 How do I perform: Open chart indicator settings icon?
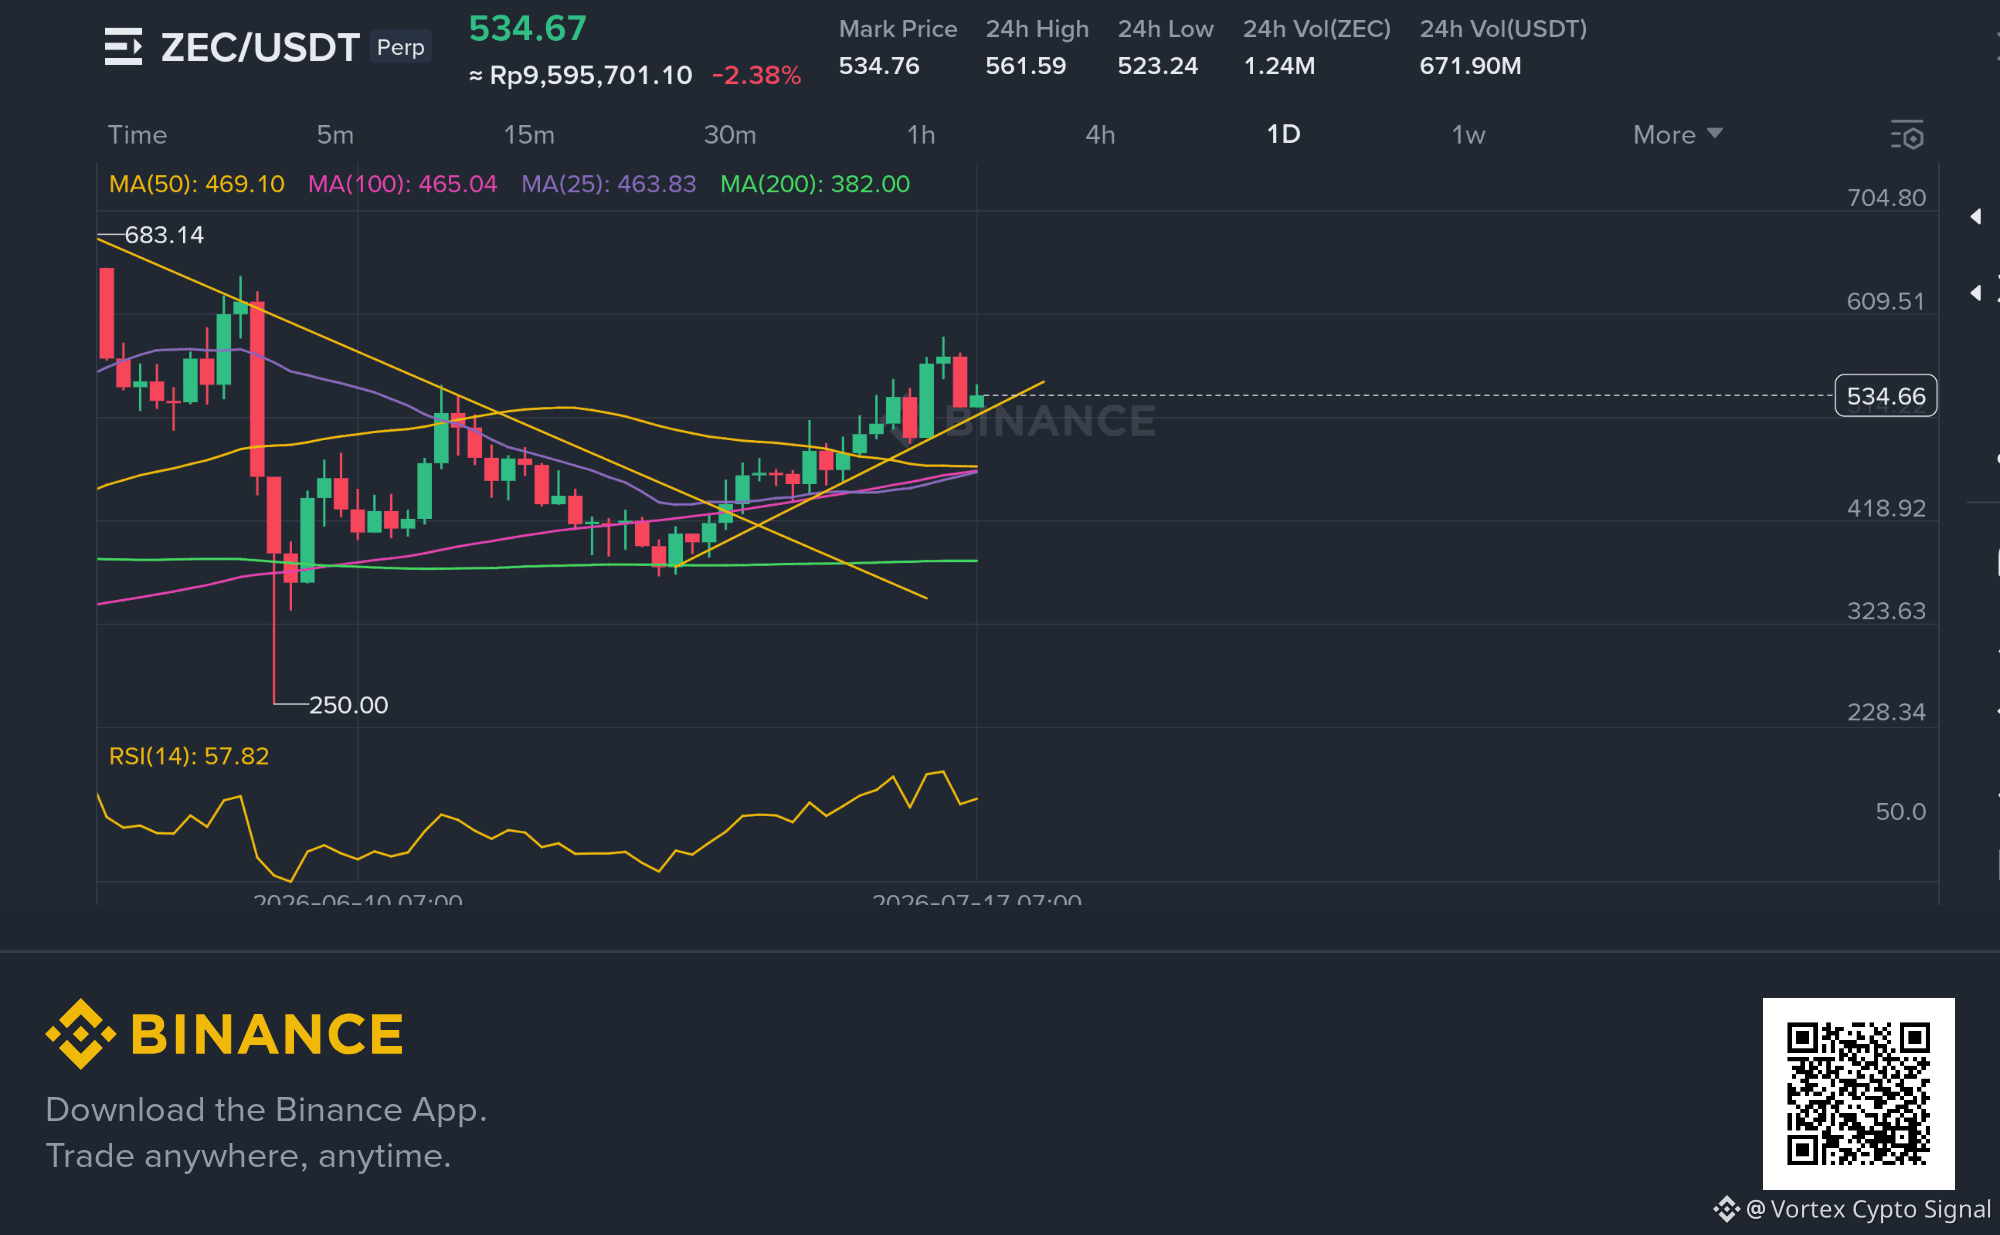[x=1907, y=135]
